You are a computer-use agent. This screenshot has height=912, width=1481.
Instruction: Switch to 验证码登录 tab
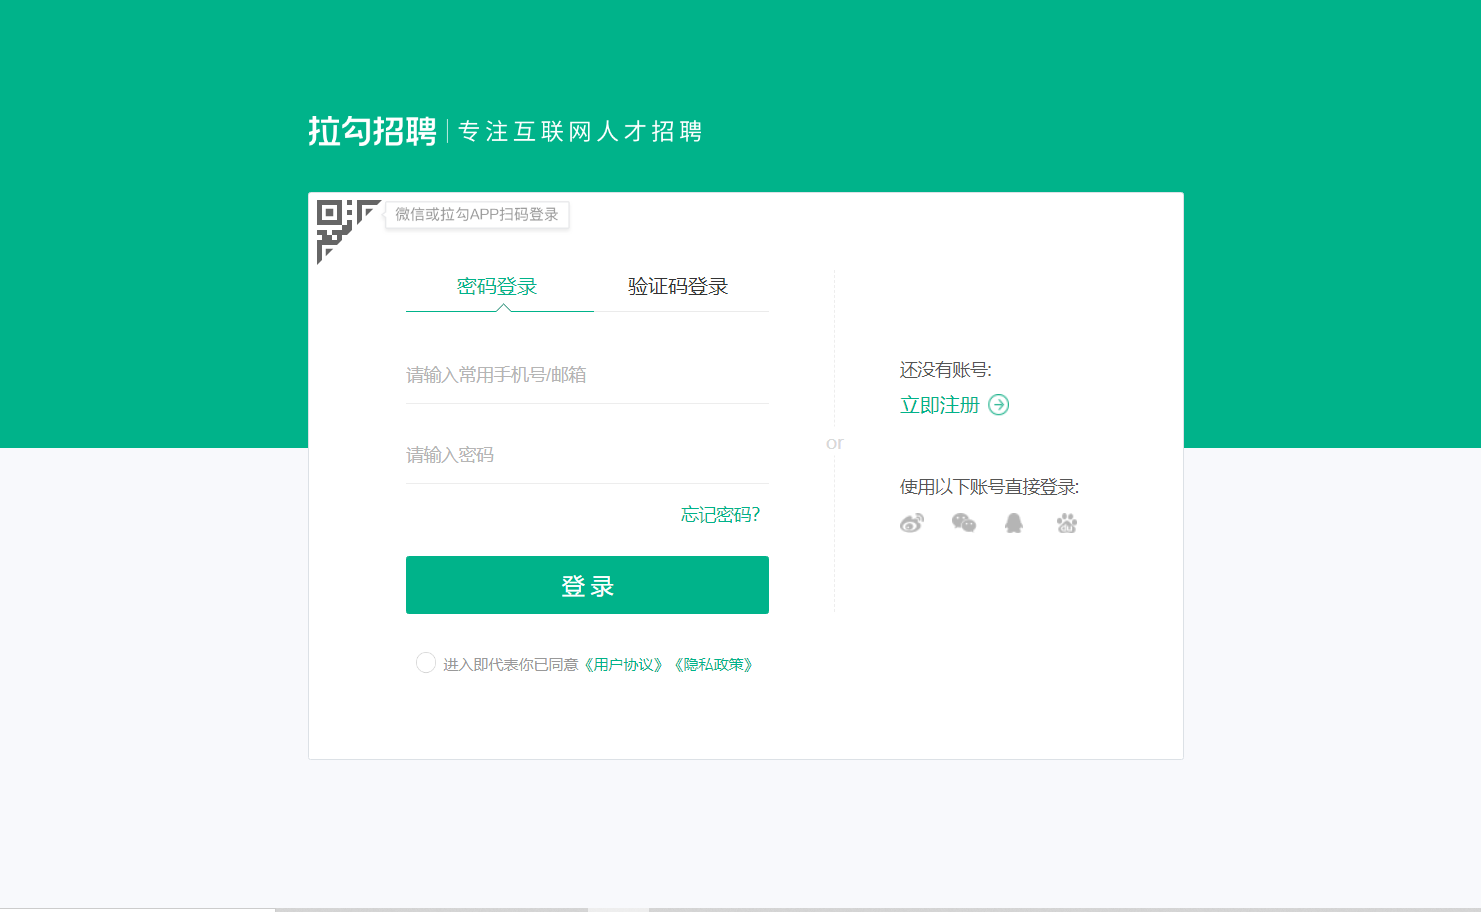[678, 287]
